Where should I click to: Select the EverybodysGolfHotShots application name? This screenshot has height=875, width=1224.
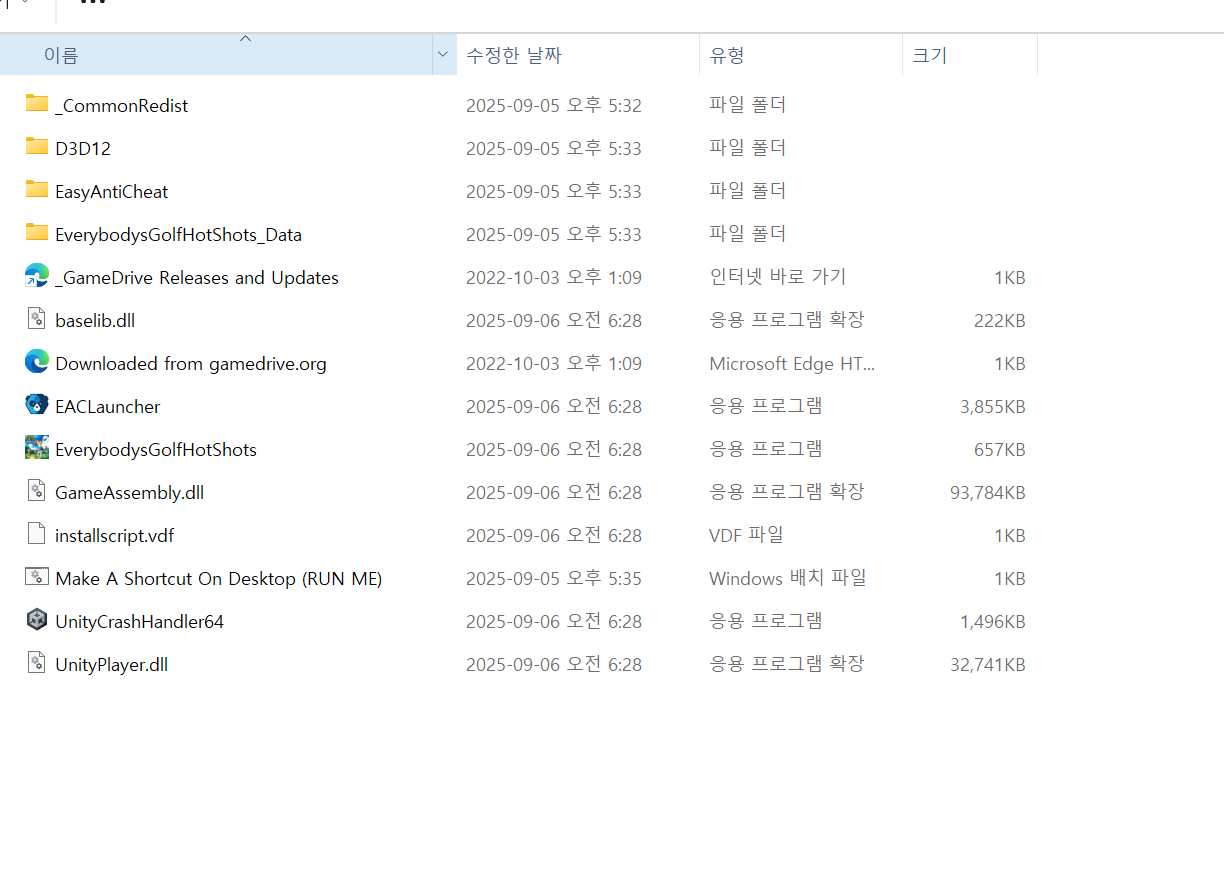pos(156,449)
